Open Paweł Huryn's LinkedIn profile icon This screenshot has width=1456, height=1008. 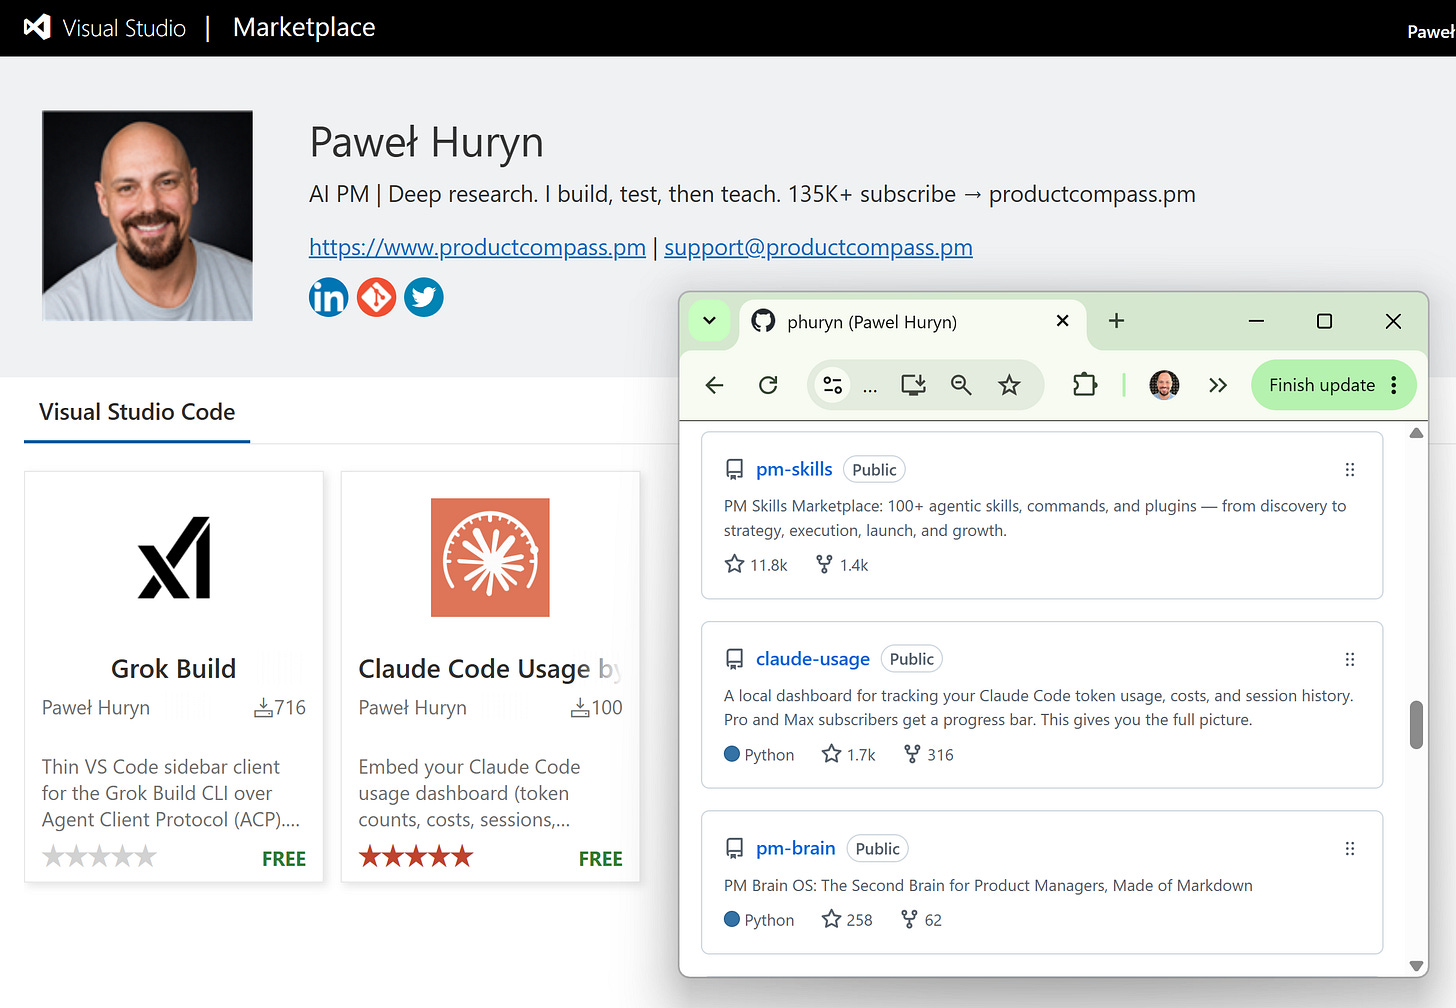coord(328,297)
